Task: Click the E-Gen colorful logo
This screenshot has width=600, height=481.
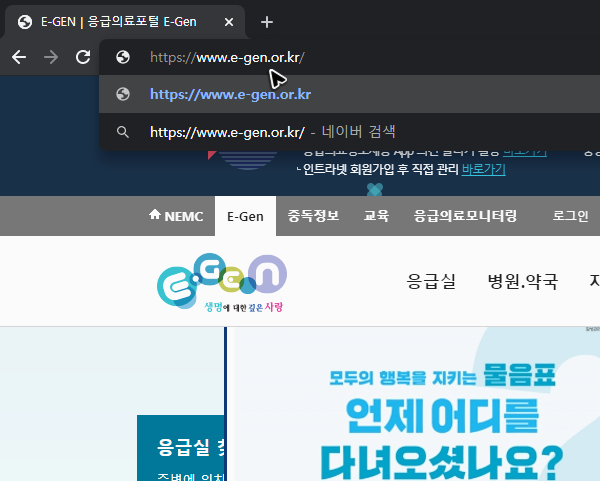Action: (x=222, y=282)
